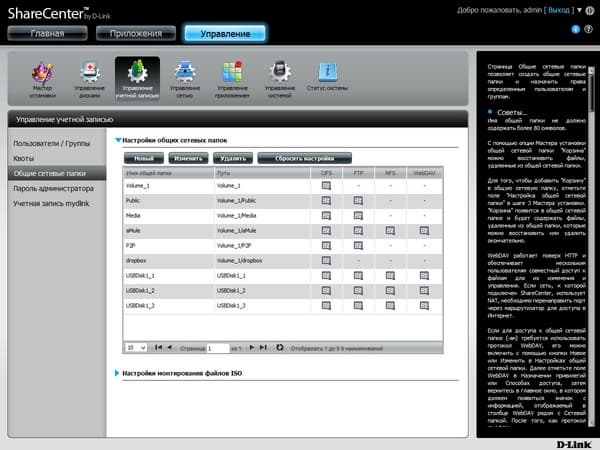Click the NFS column header

coord(390,173)
